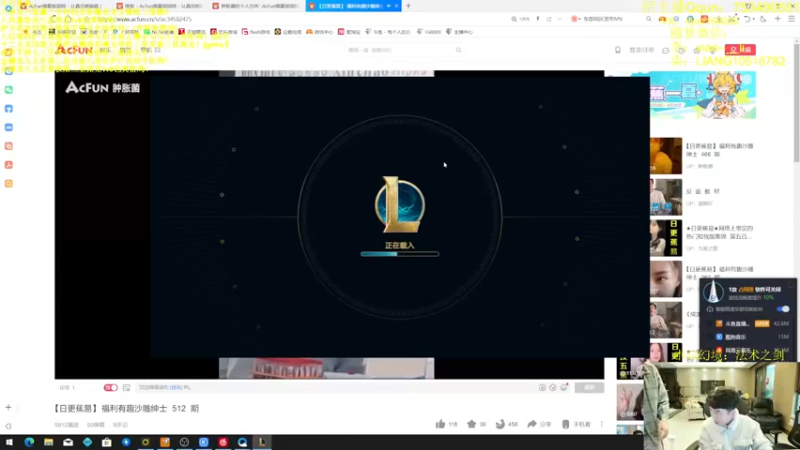Click the zoom magnifier icon in address bar
Image resolution: width=800 pixels, height=450 pixels.
514,19
